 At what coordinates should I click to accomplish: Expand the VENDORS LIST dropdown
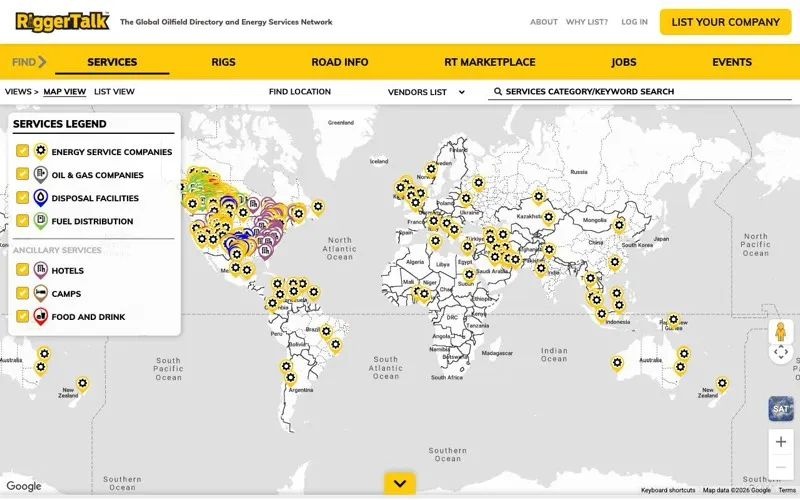point(426,92)
